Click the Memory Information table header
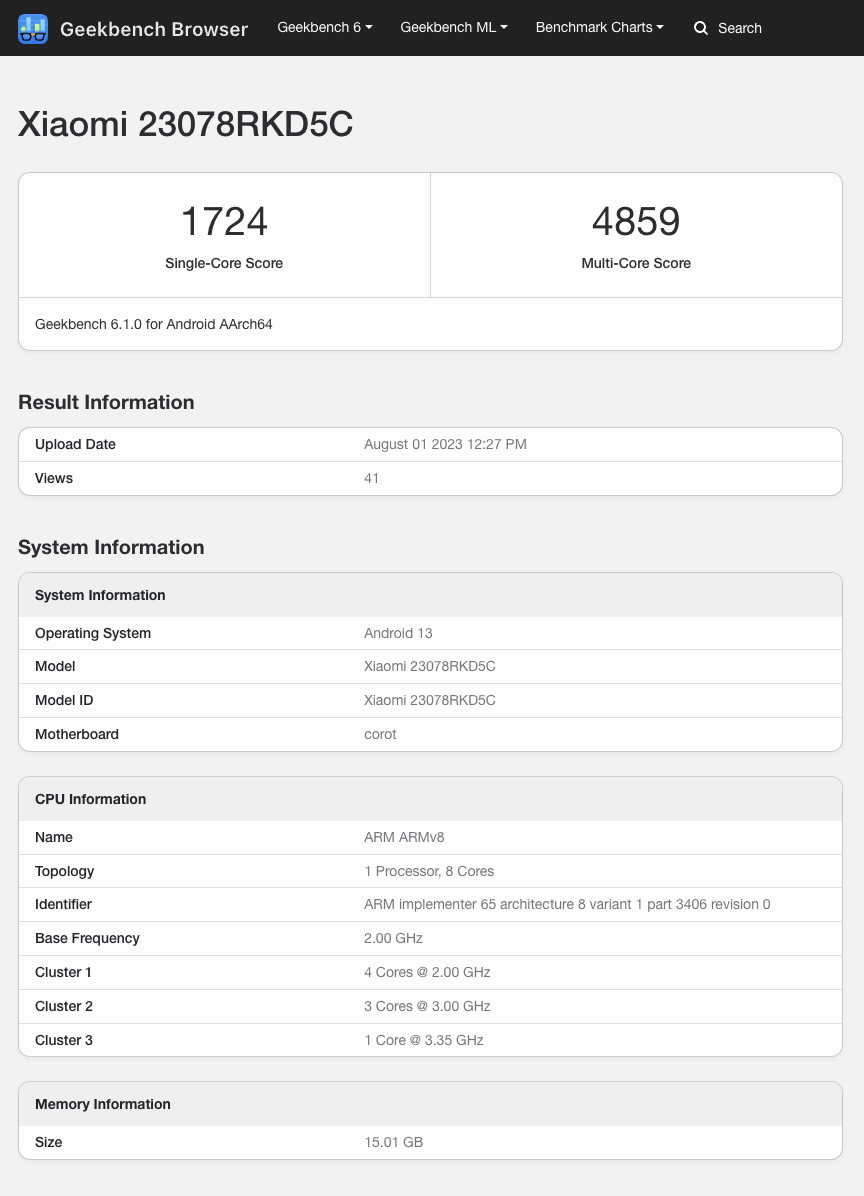The height and width of the screenshot is (1196, 864). pos(430,1104)
